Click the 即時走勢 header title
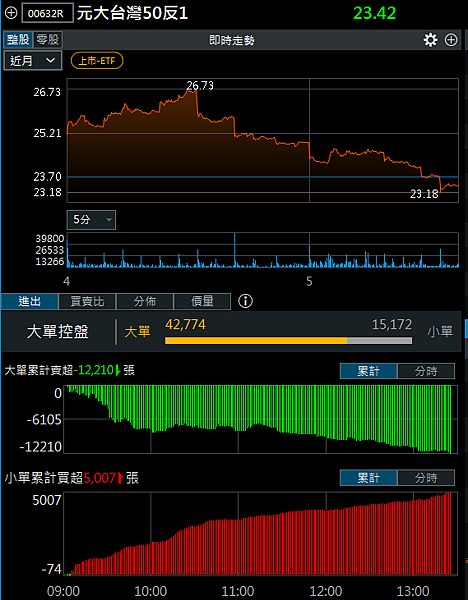 232,40
